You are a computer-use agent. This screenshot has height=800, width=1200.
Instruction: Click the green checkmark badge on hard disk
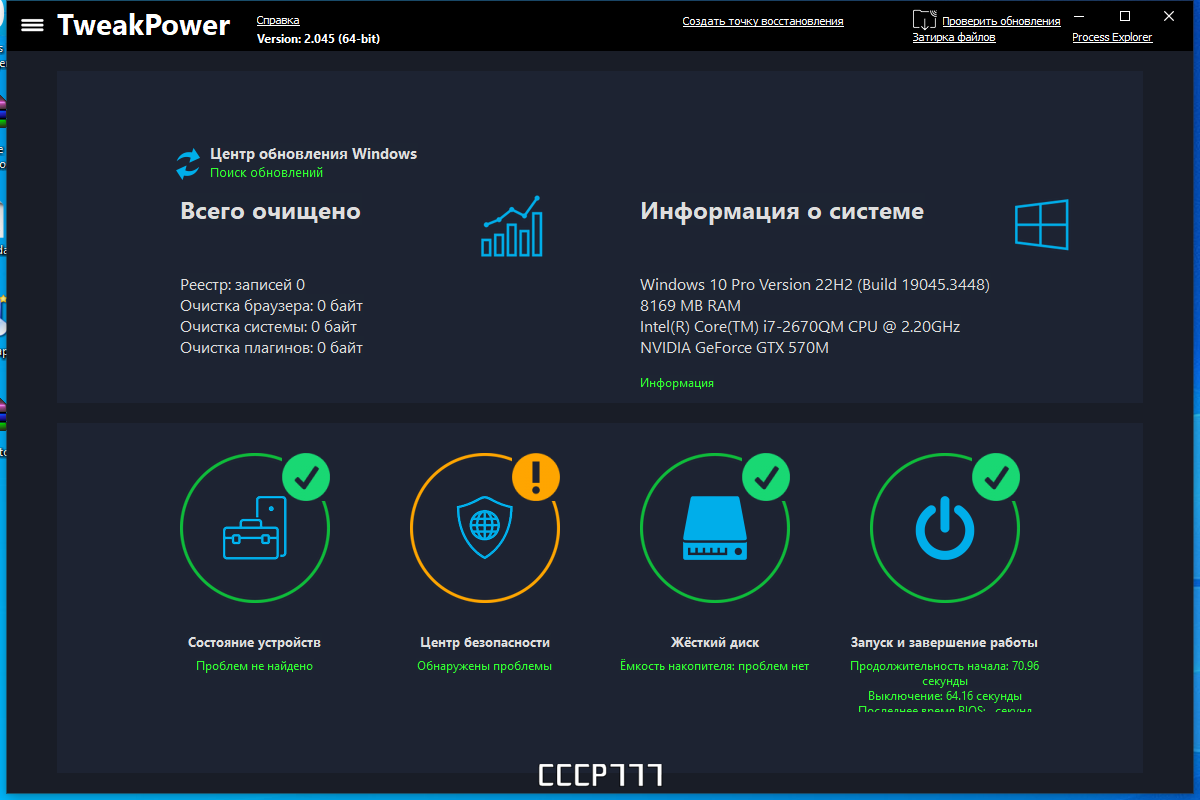[766, 478]
